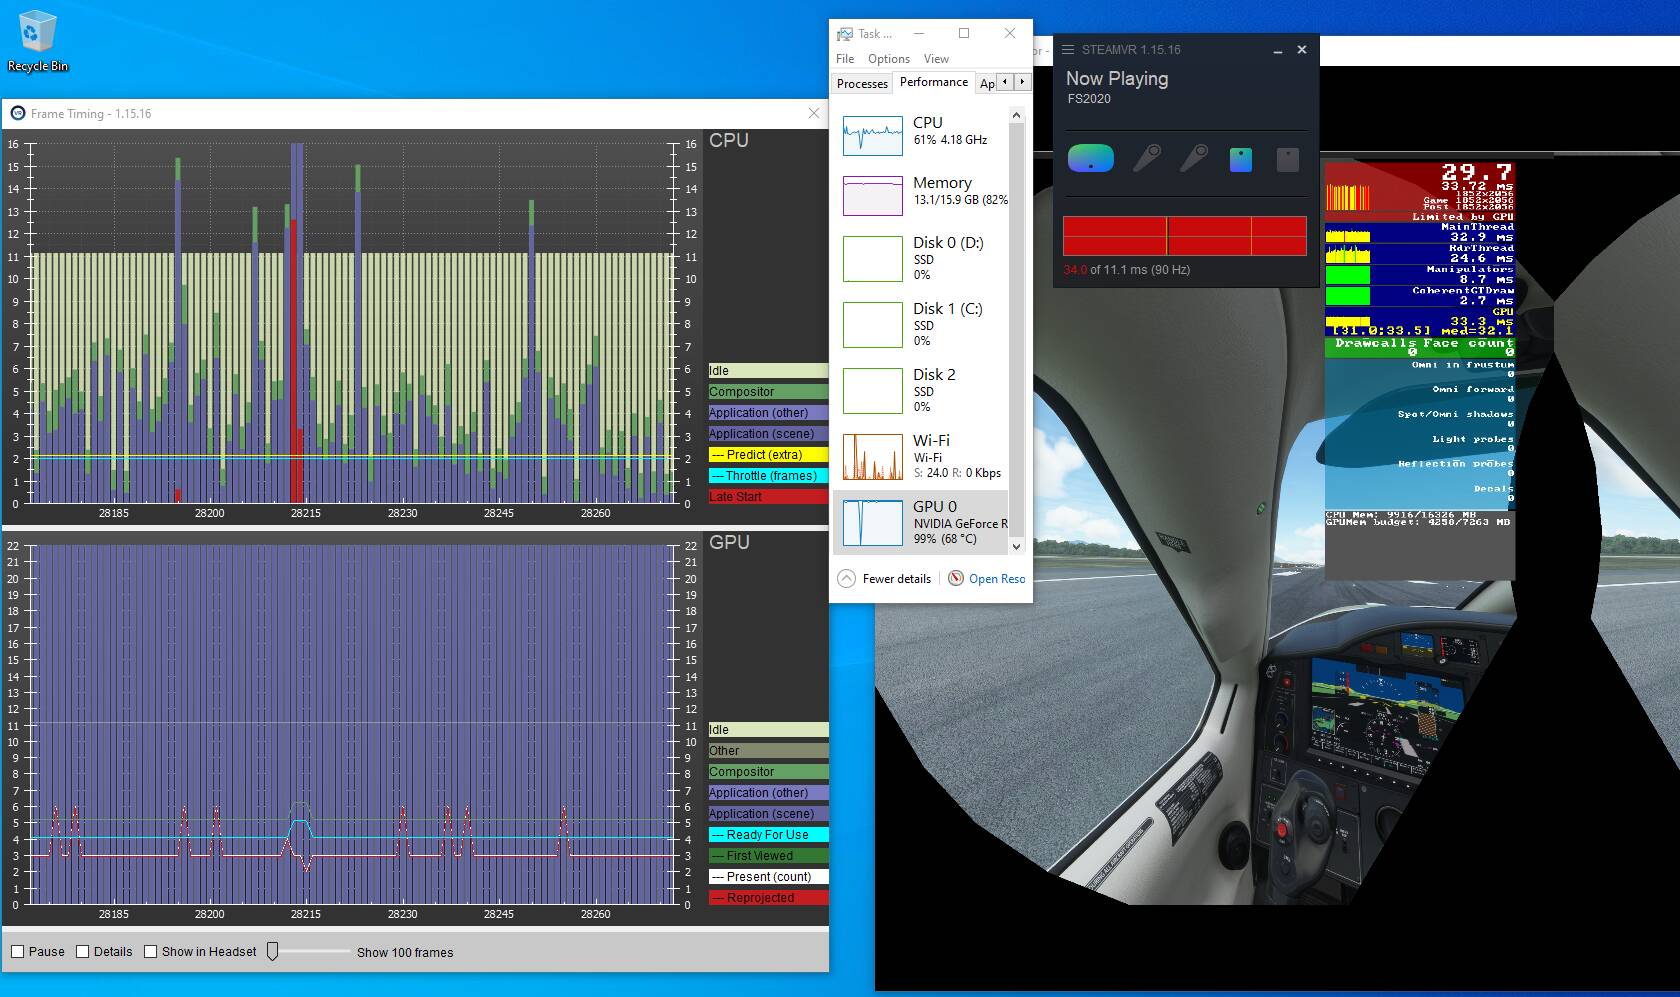Enable the Details checkbox in Frame Timing
1680x997 pixels.
pyautogui.click(x=83, y=952)
